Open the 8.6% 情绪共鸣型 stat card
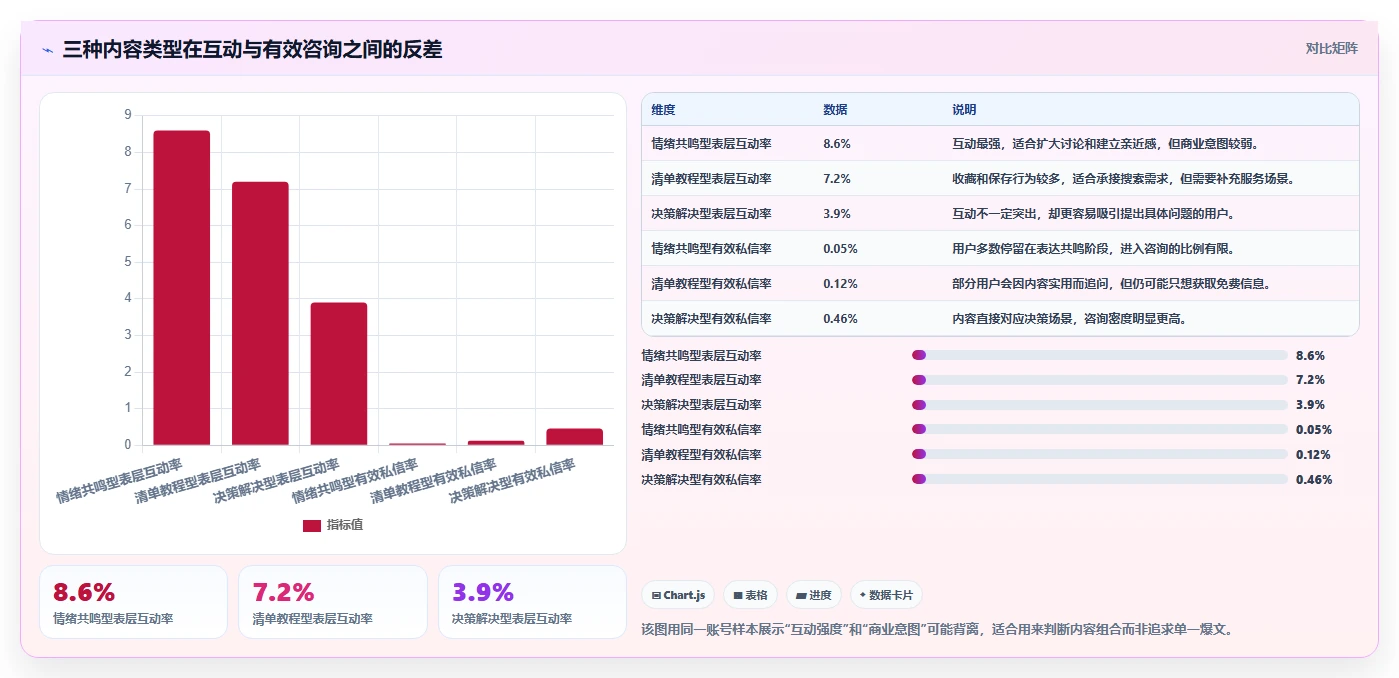 click(133, 602)
